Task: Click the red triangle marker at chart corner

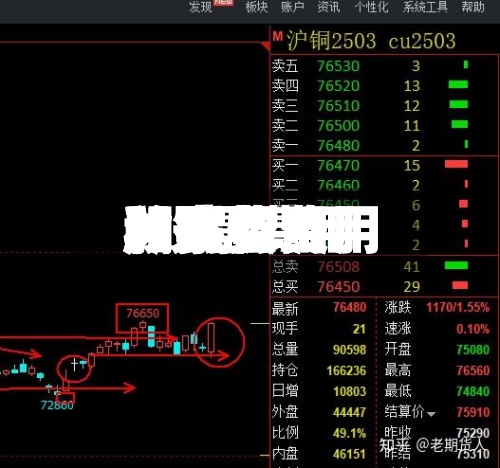Action: [266, 46]
